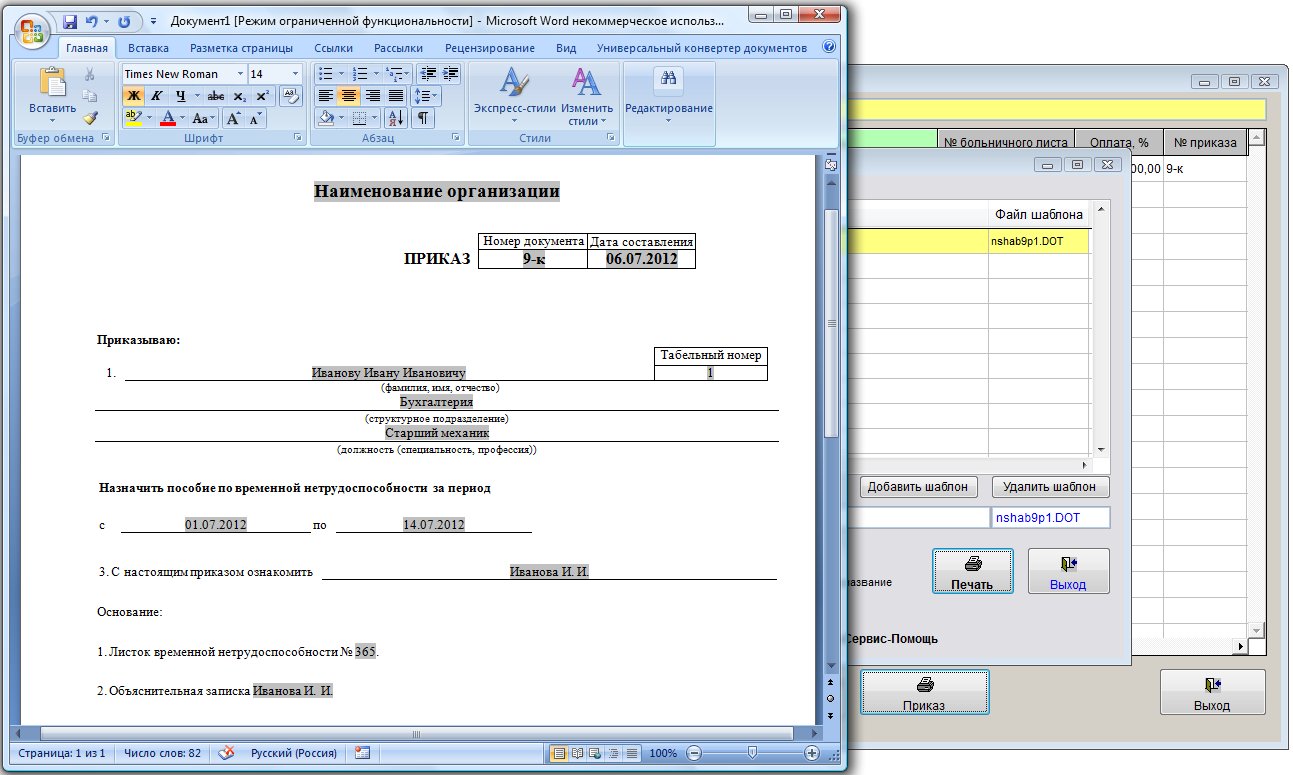Viewport: 1293px width, 775px height.
Task: Apply a bulleted list
Action: point(324,74)
